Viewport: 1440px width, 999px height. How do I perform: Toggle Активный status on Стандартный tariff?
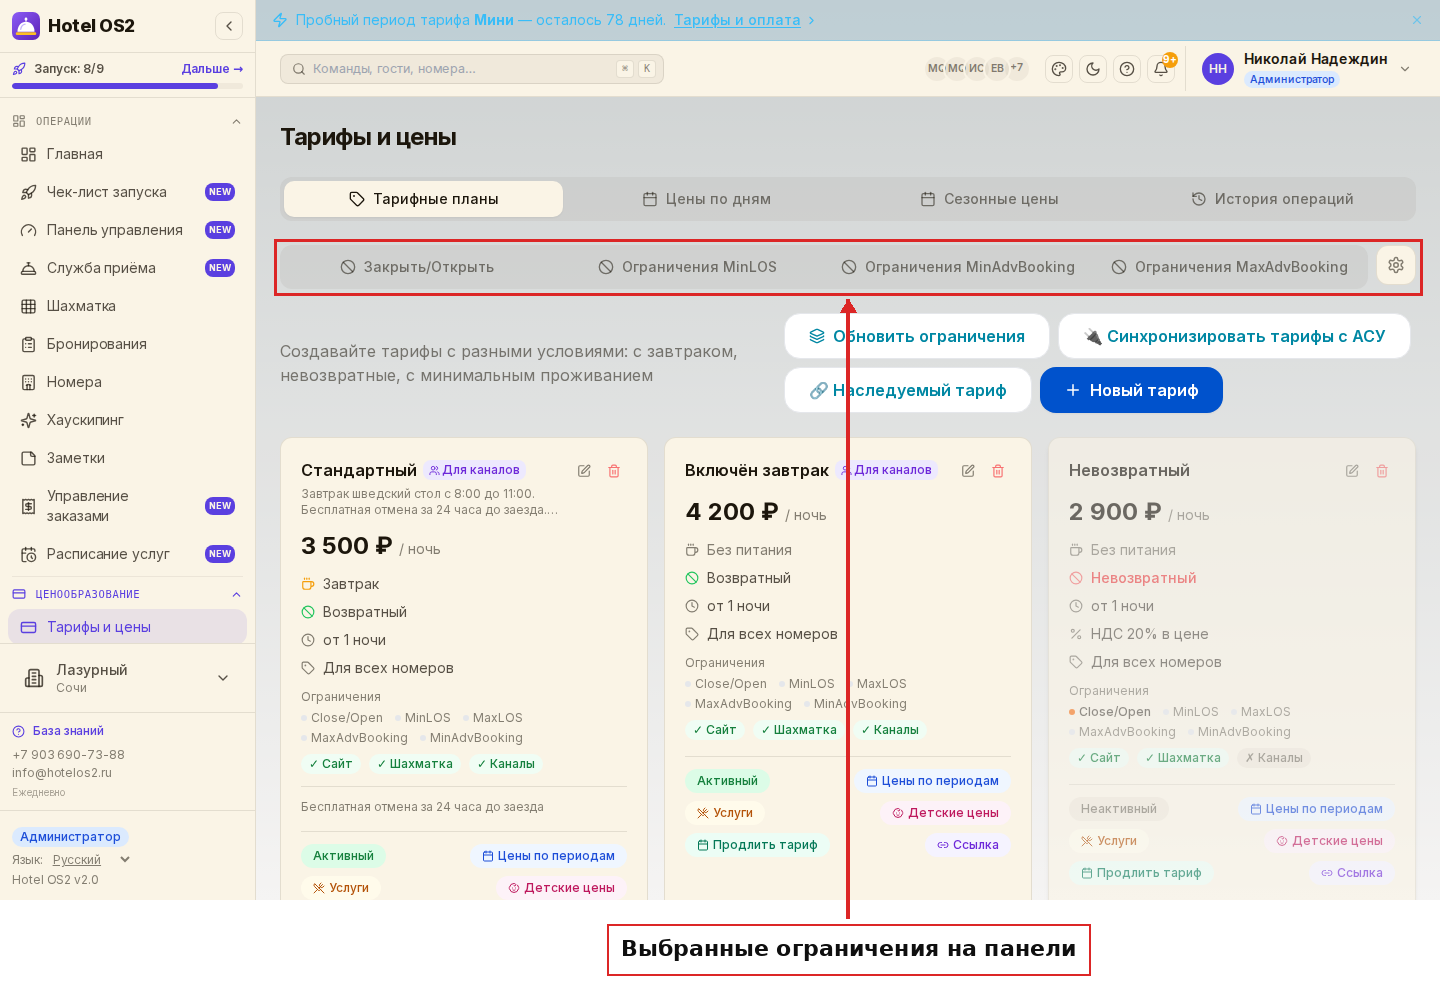pyautogui.click(x=343, y=856)
